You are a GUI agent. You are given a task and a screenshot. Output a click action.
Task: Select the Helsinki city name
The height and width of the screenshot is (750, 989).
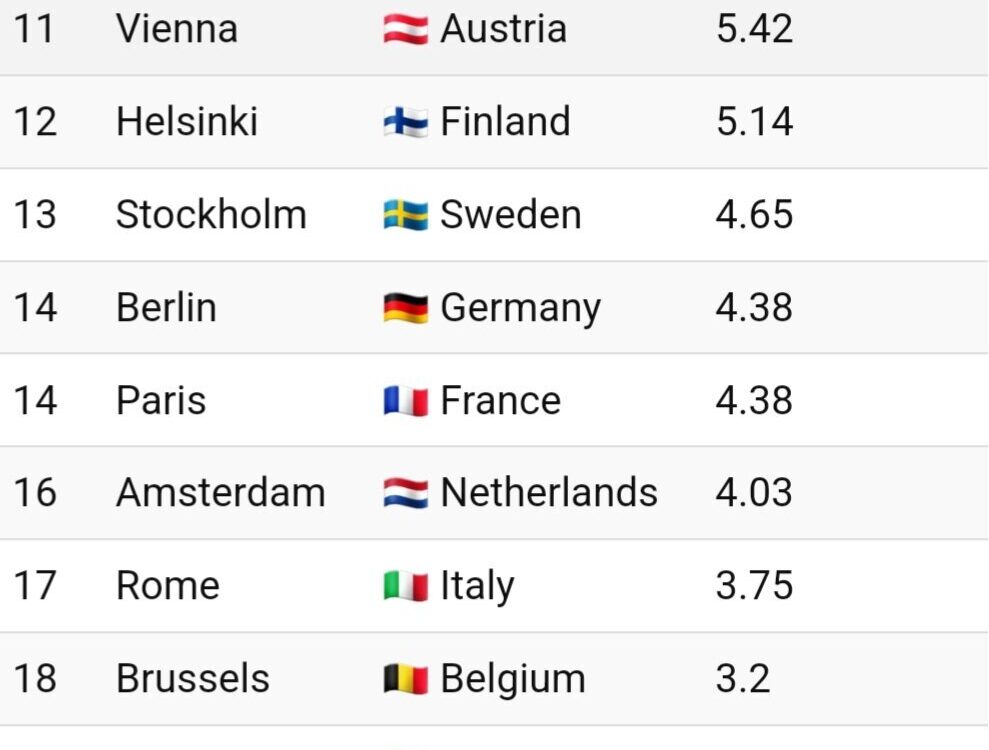[x=187, y=121]
